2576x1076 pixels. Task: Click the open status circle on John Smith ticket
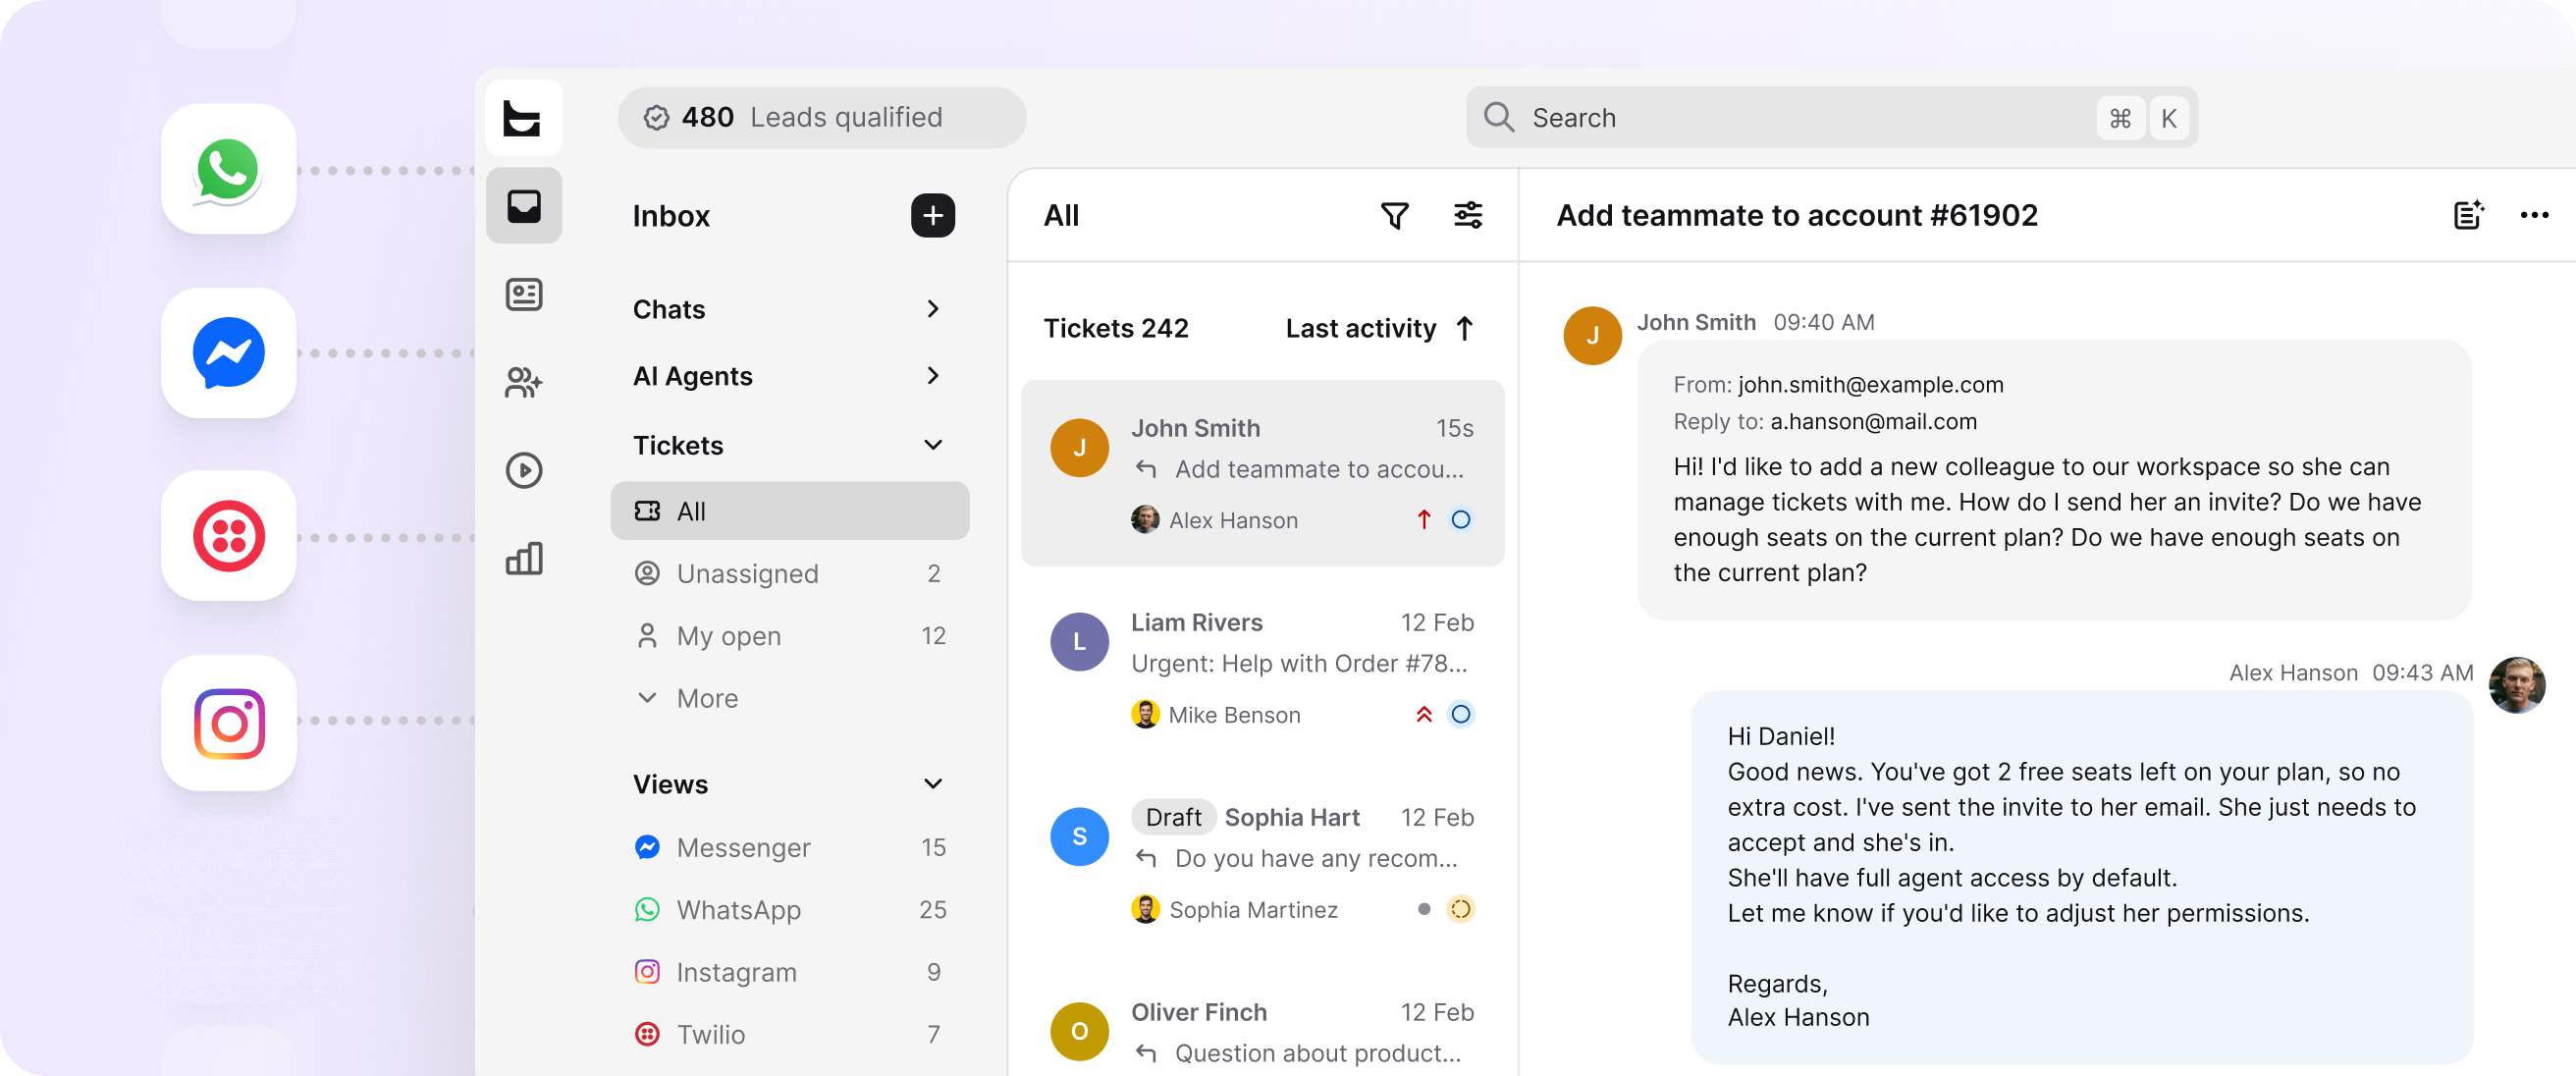(1460, 519)
